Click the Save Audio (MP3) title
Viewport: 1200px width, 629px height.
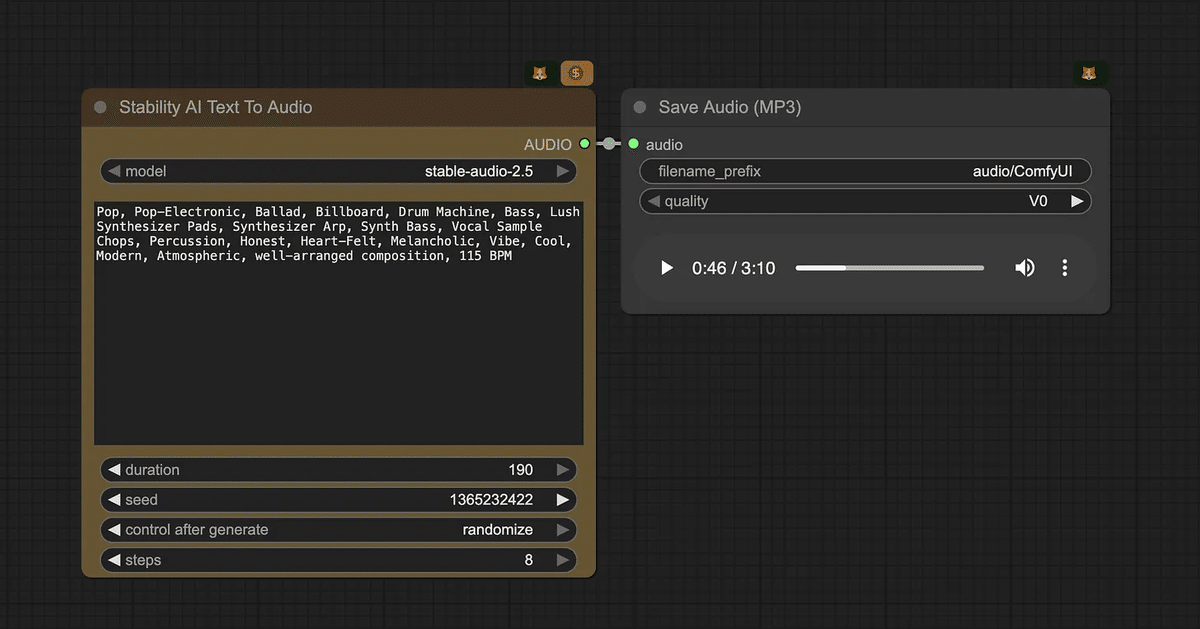[730, 107]
